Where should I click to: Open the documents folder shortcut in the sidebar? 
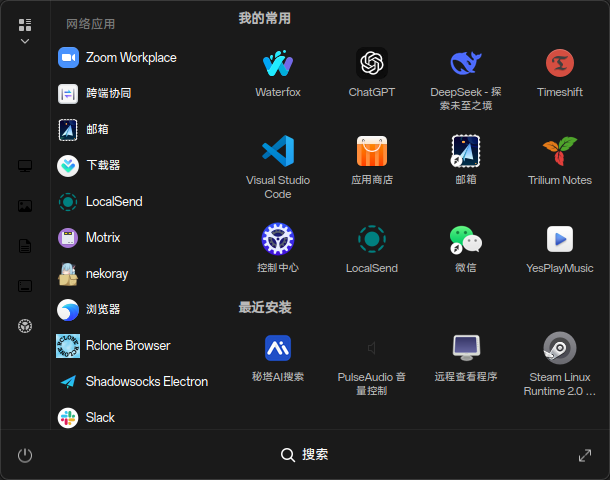(25, 246)
